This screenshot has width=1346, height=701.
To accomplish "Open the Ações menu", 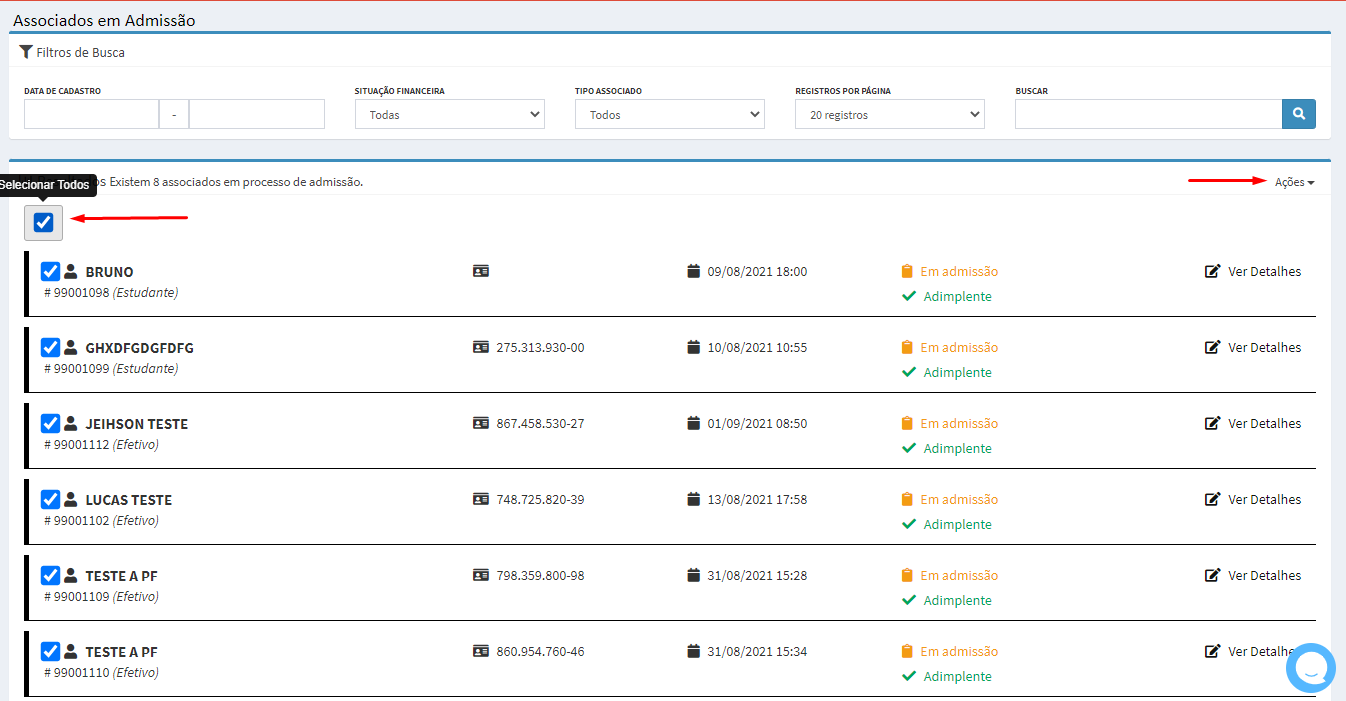I will [x=1294, y=182].
